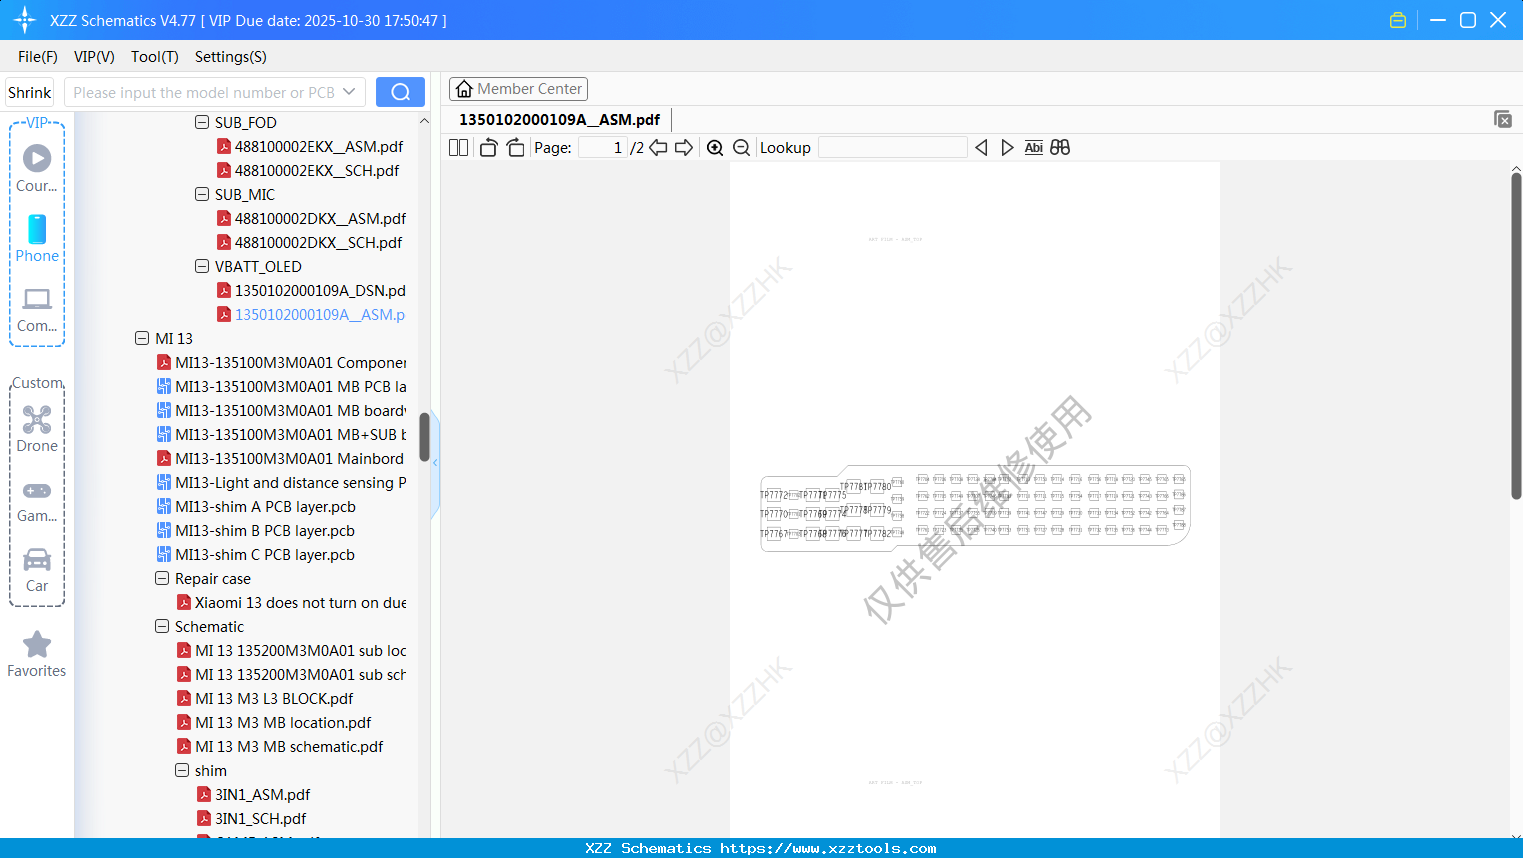Select the zoom in tool on PDF toolbar
Screen dimensions: 1523x858
coord(715,147)
